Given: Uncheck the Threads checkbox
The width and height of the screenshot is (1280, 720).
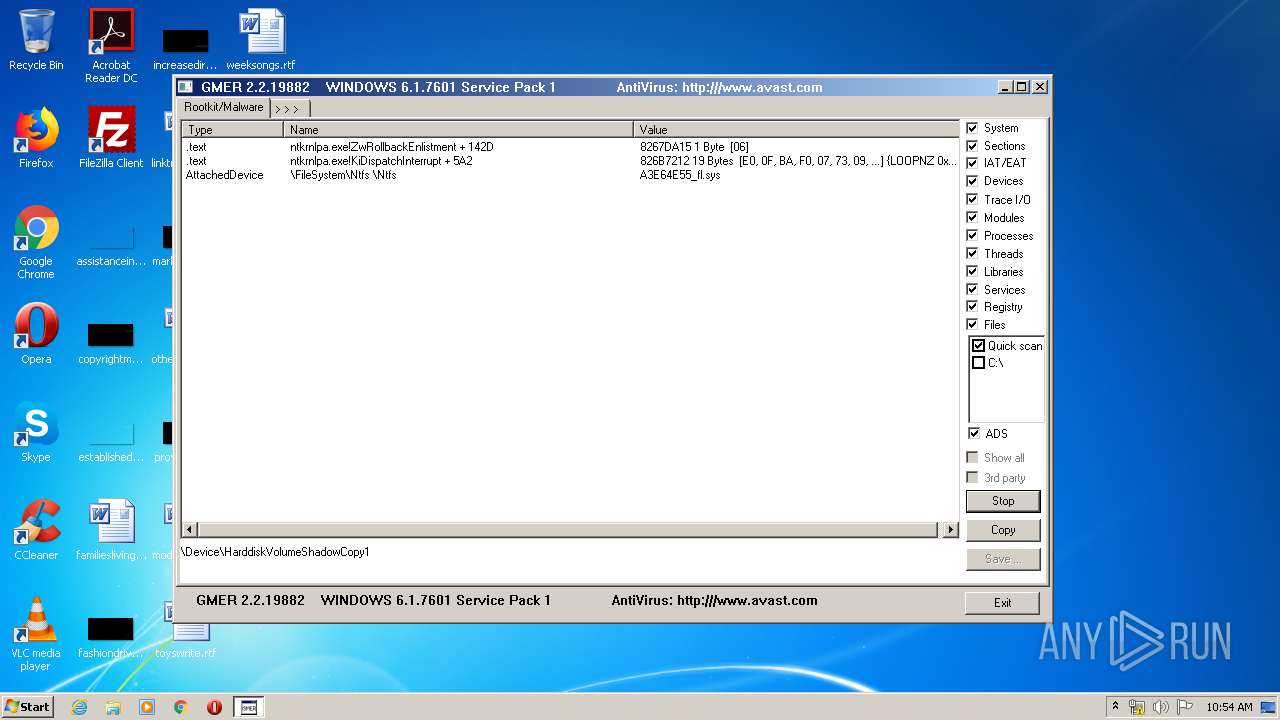Looking at the screenshot, I should 972,254.
